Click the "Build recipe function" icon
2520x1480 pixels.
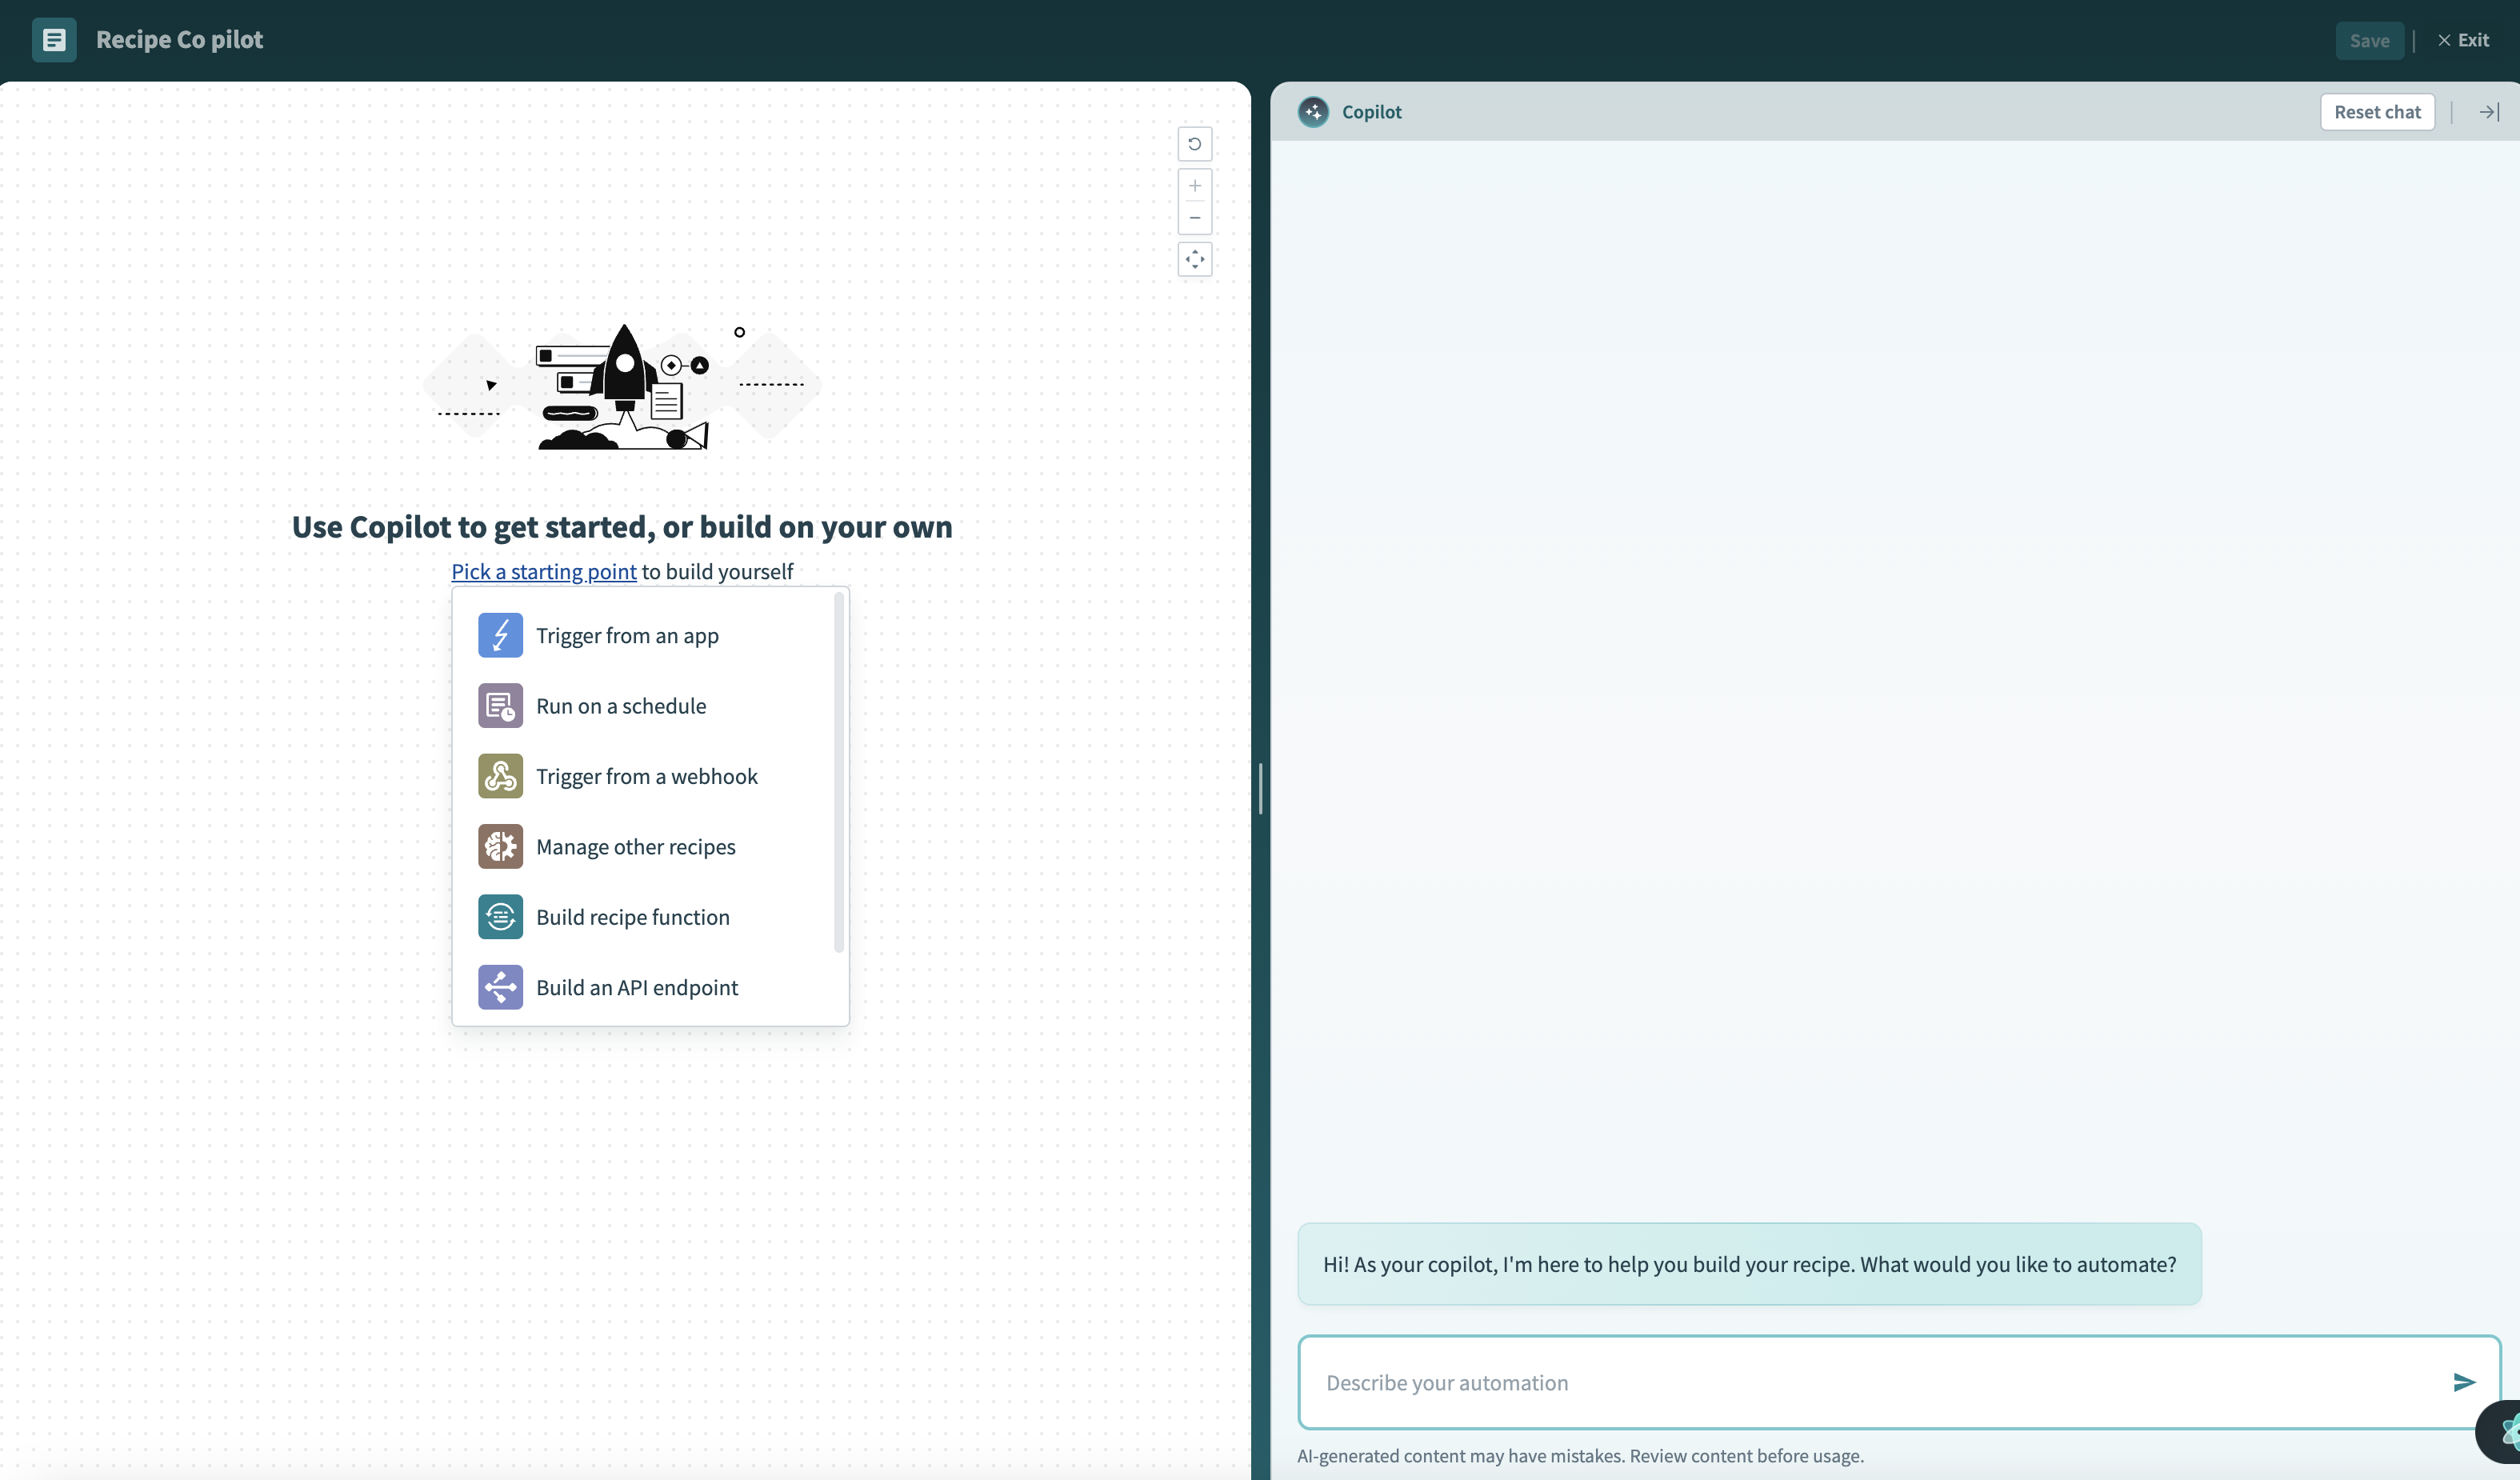[x=500, y=916]
